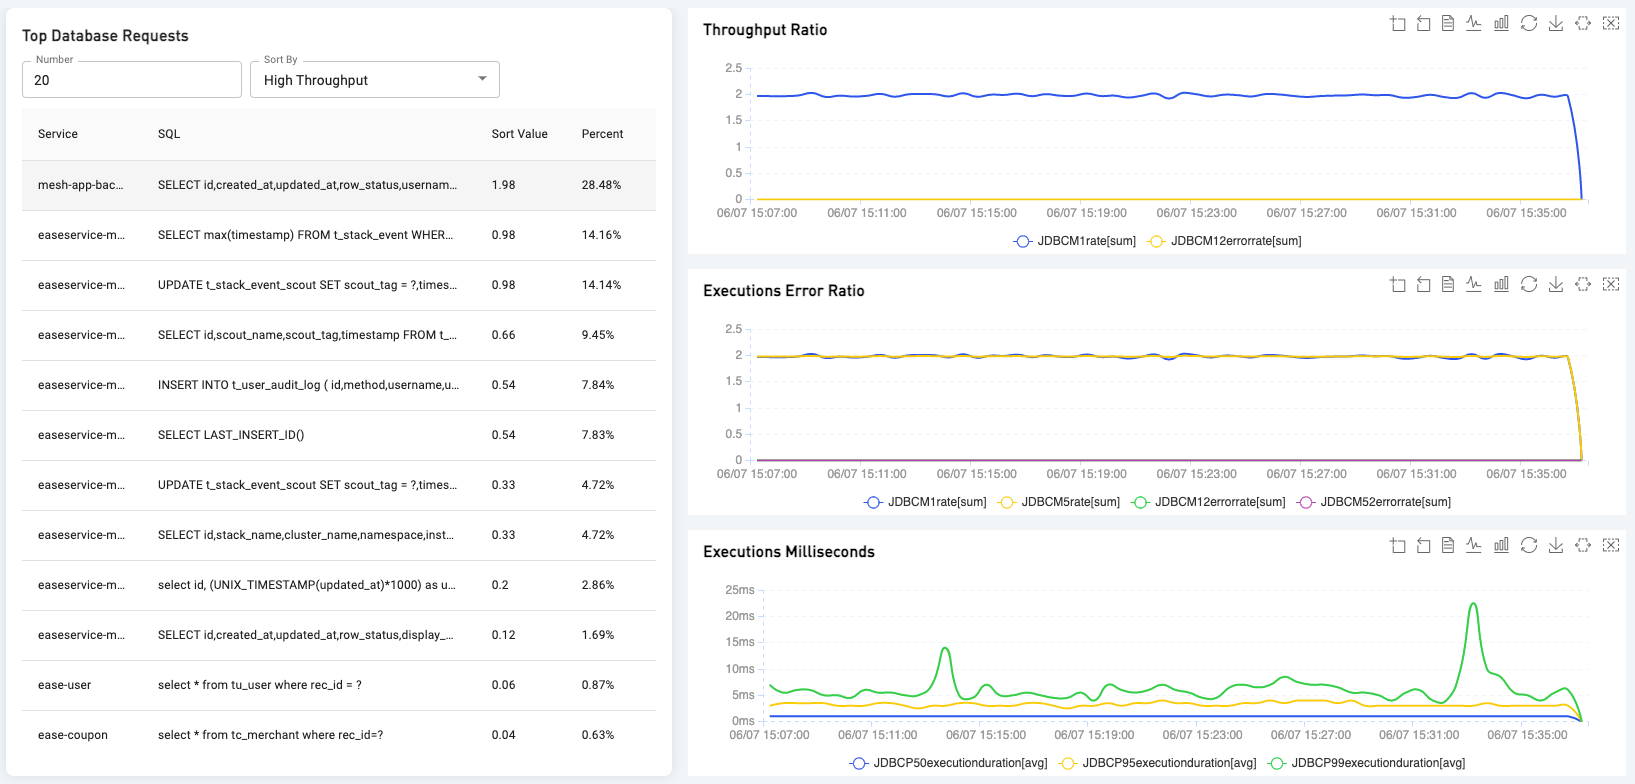Switch Executions Error Ratio to bar chart

pyautogui.click(x=1501, y=284)
